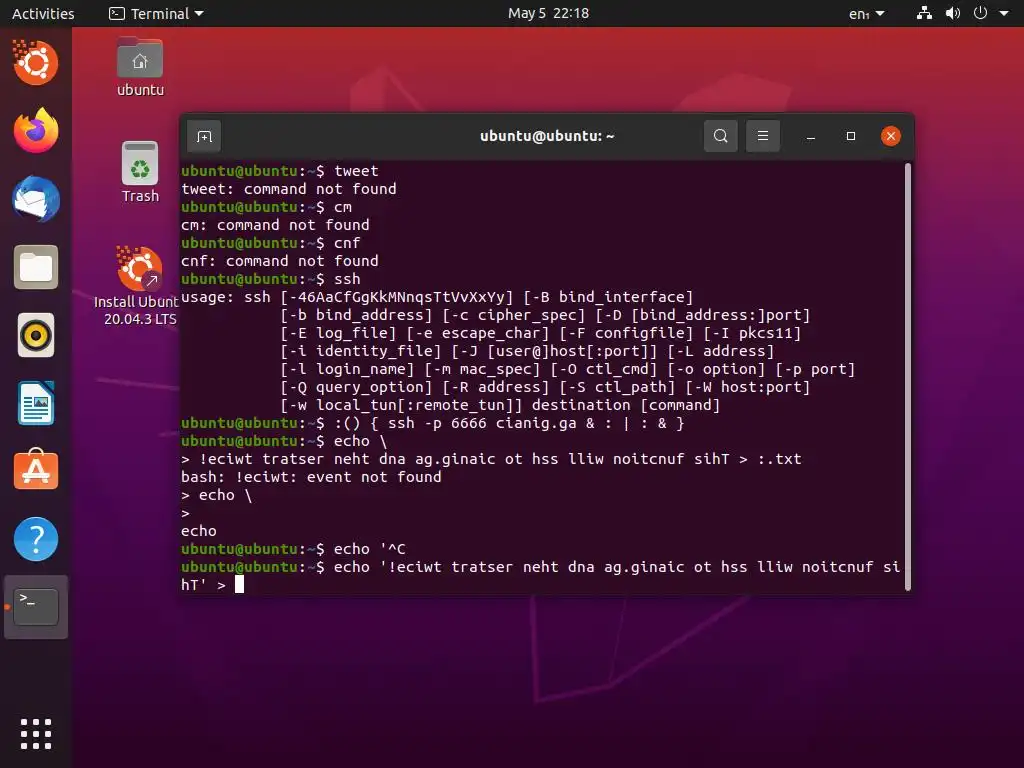1024x768 pixels.
Task: Launch the Ubuntu installer from the dock
Action: click(x=35, y=63)
